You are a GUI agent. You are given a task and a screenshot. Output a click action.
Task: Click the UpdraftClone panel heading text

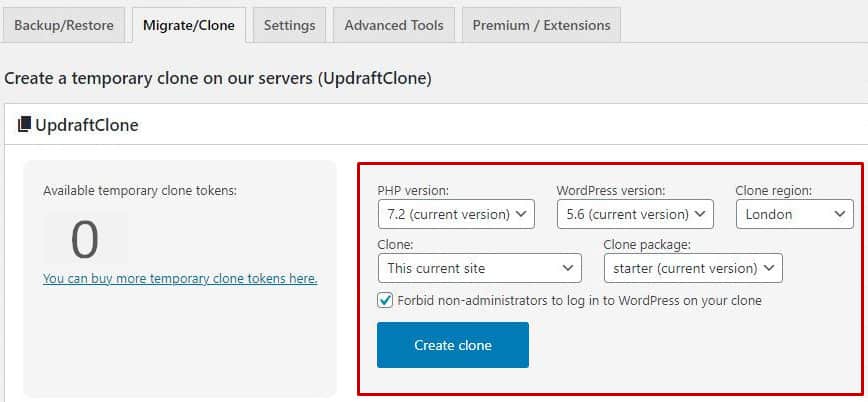(87, 125)
